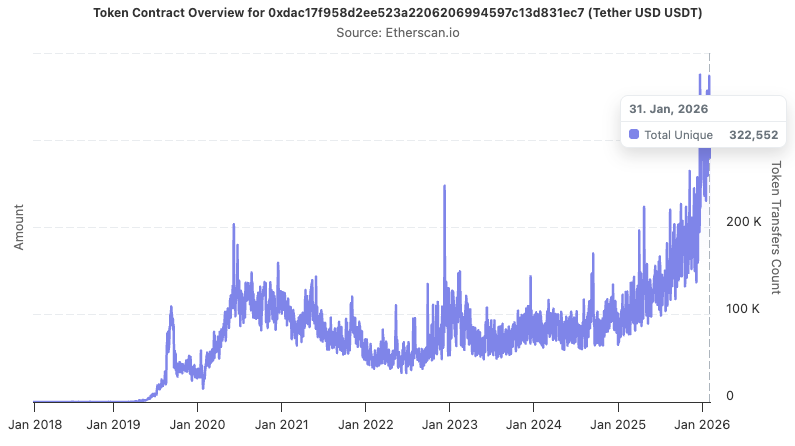Click the 100 K y-axis tick label
Image resolution: width=795 pixels, height=446 pixels.
[743, 308]
